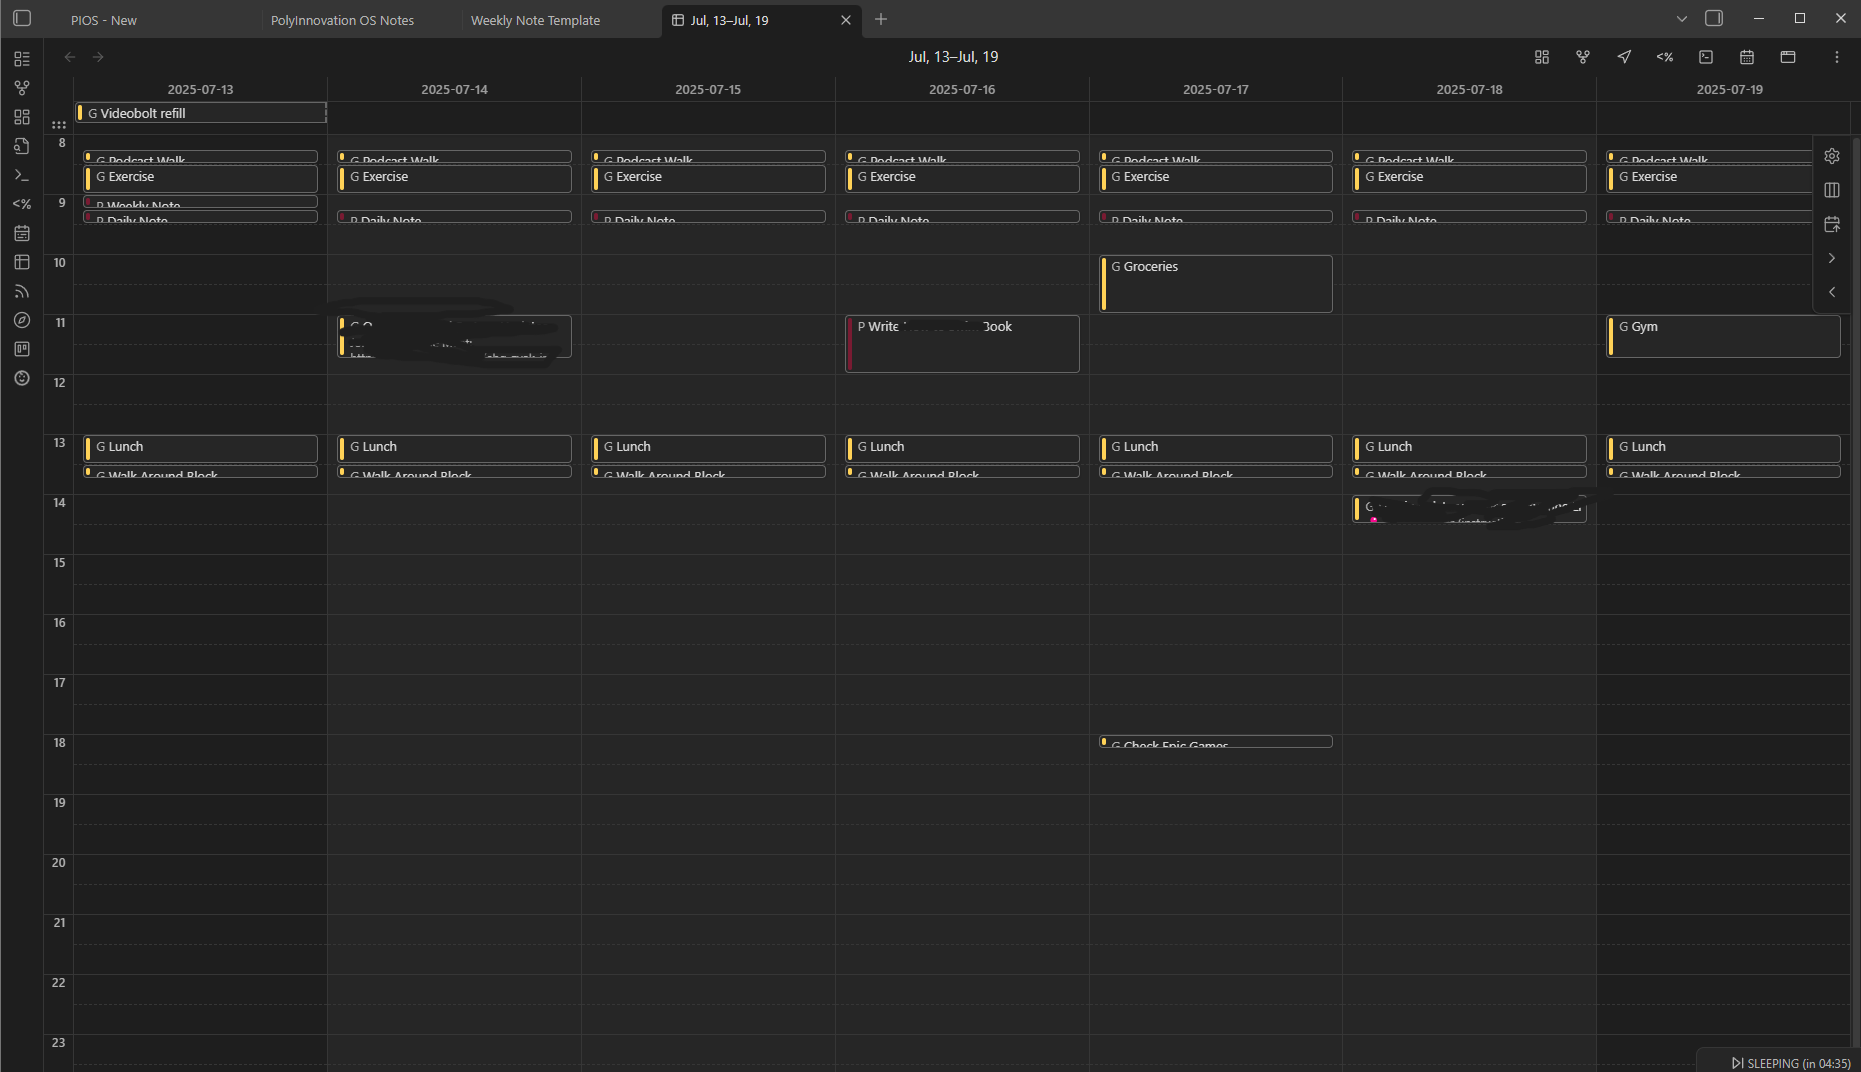Open calendar settings gear icon
The image size is (1861, 1072).
(1832, 156)
